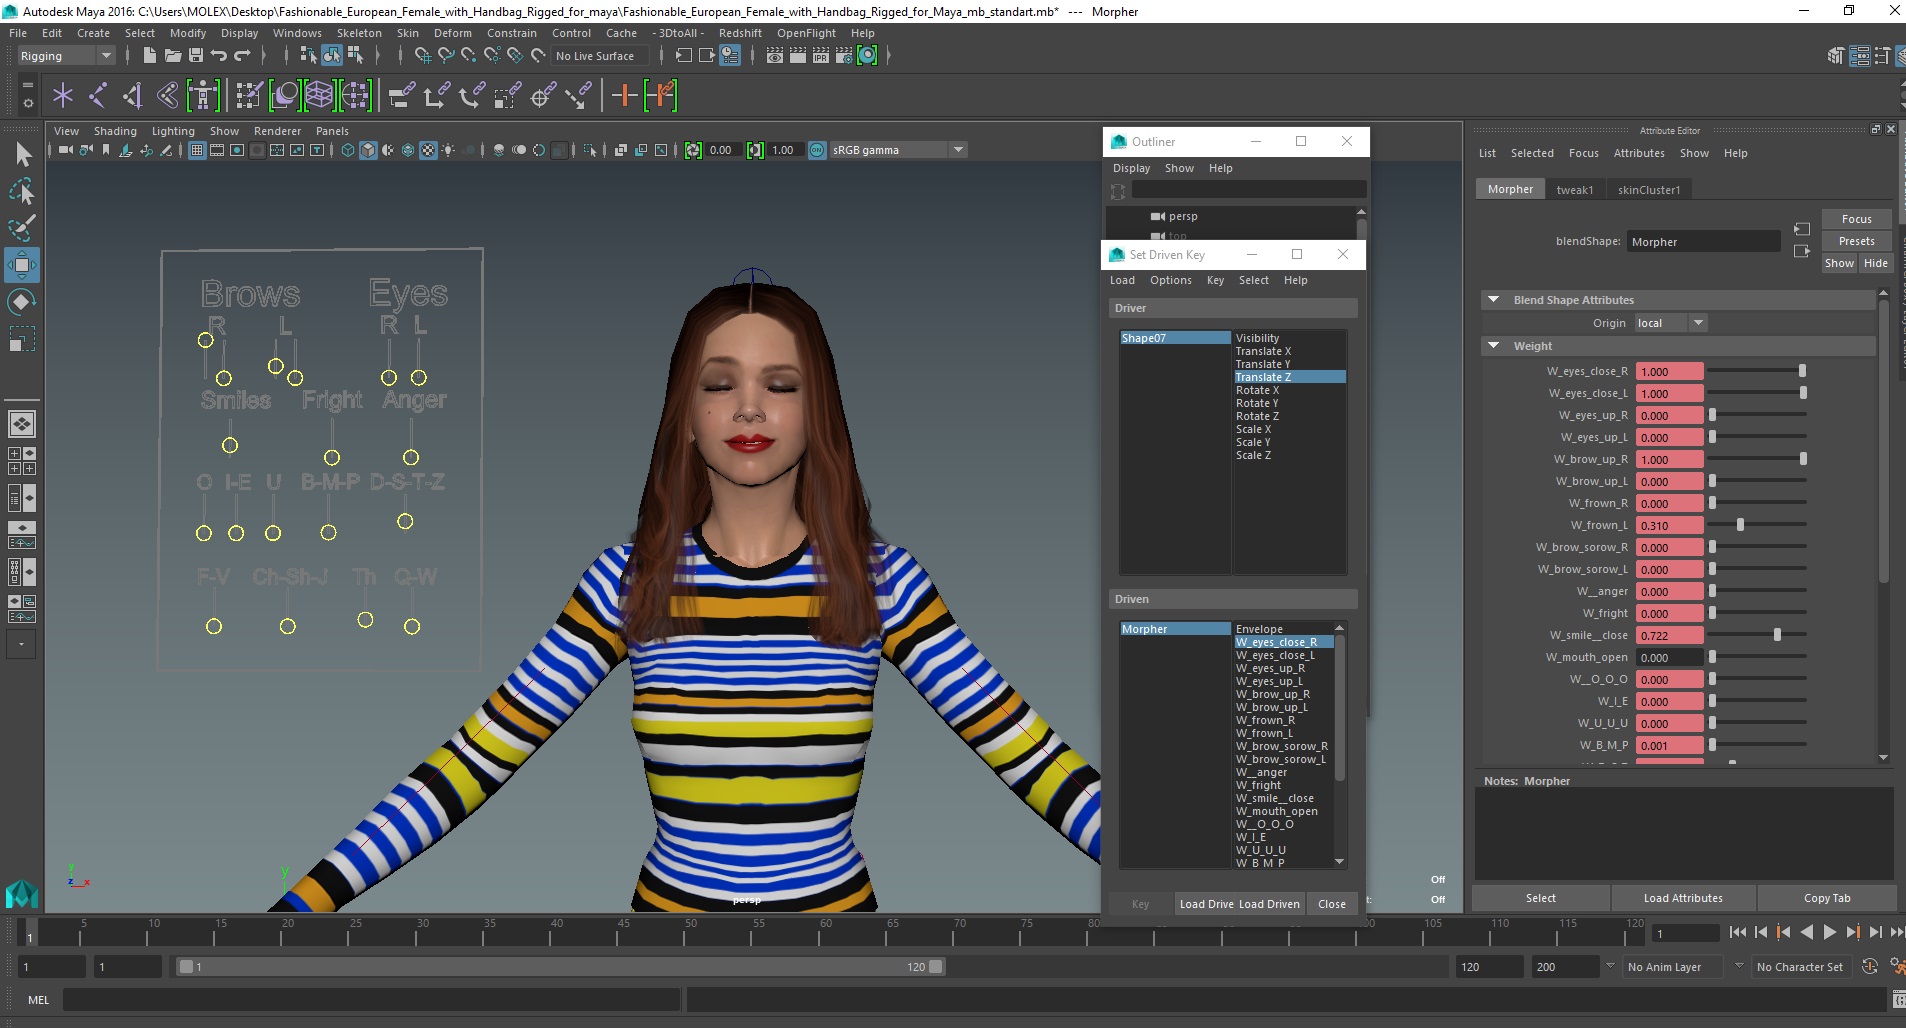
Task: Click Close in Set Driven Key window
Action: 1331,904
